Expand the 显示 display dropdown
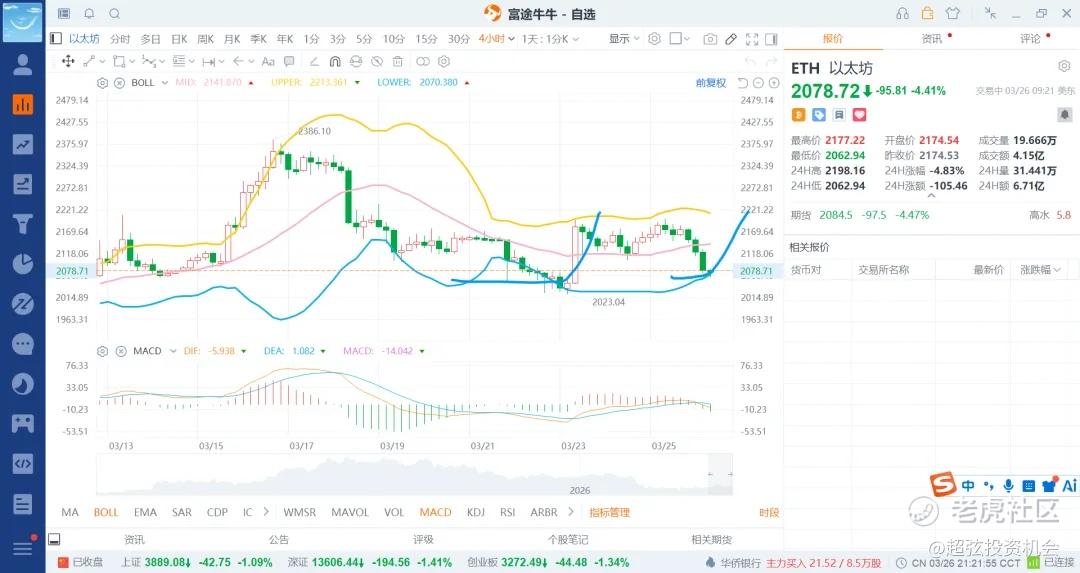 [x=625, y=39]
